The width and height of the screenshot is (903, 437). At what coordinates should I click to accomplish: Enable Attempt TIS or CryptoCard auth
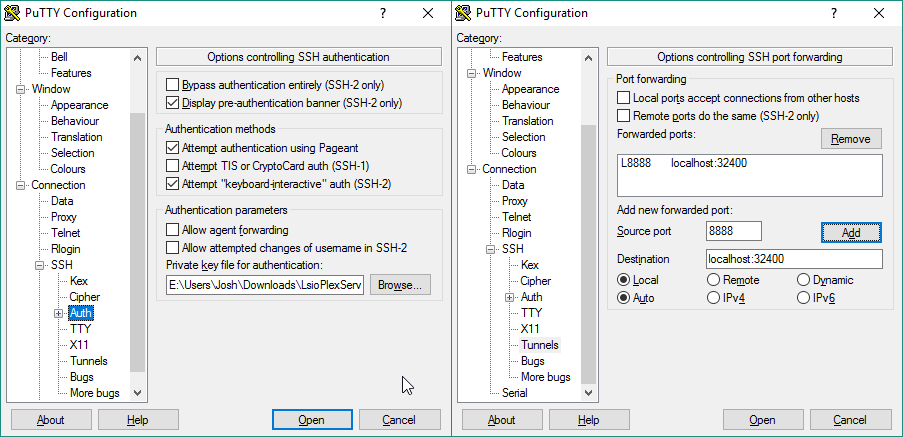pyautogui.click(x=172, y=166)
